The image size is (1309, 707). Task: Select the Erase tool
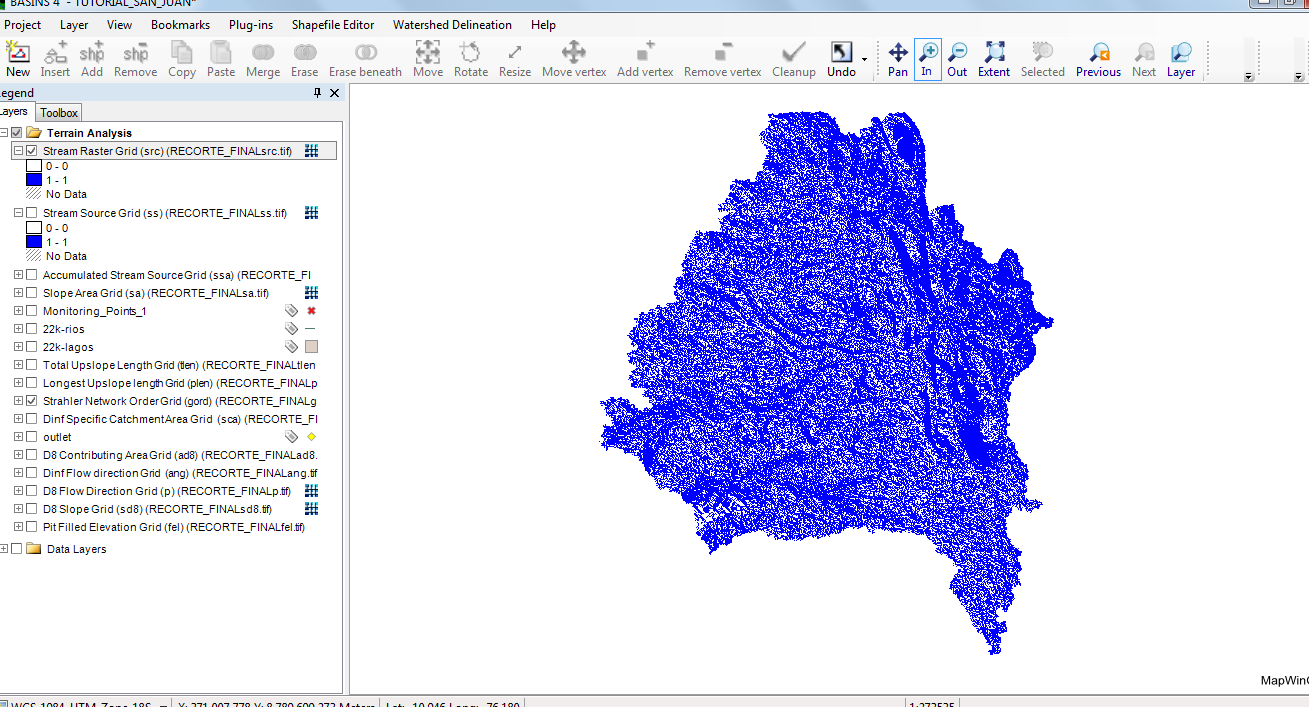(x=305, y=59)
